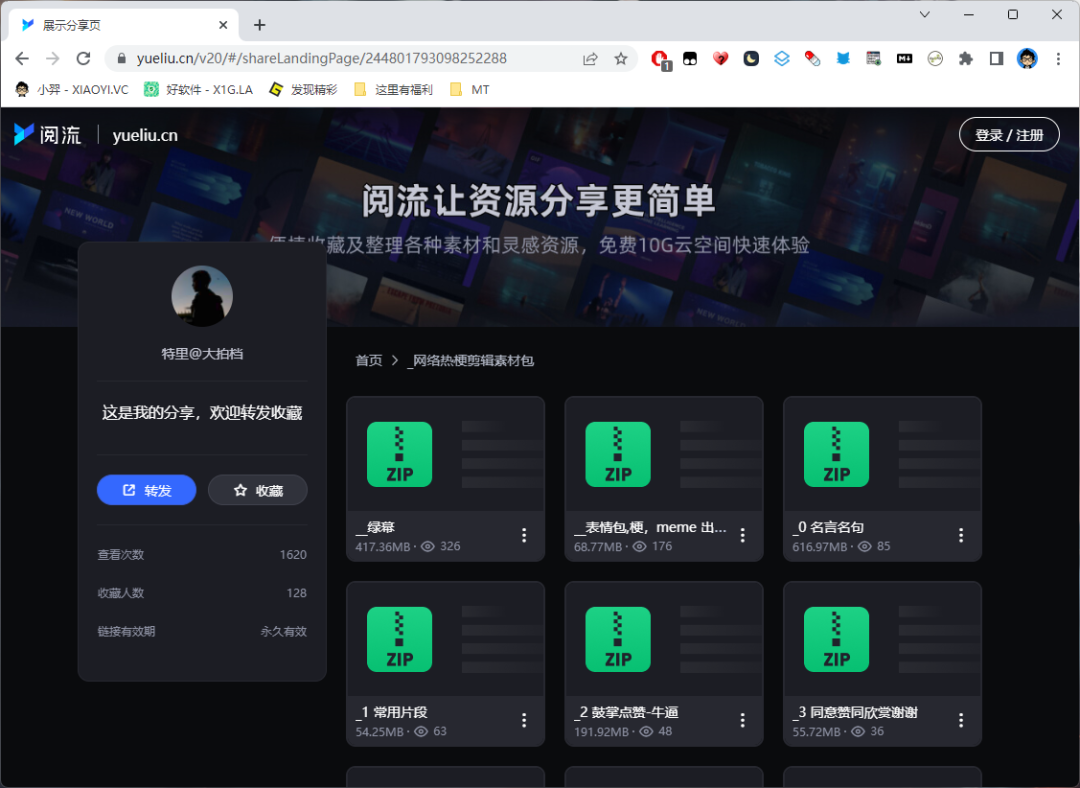Viewport: 1080px width, 788px height.
Task: Click the 首页 breadcrumb link
Action: [x=369, y=360]
